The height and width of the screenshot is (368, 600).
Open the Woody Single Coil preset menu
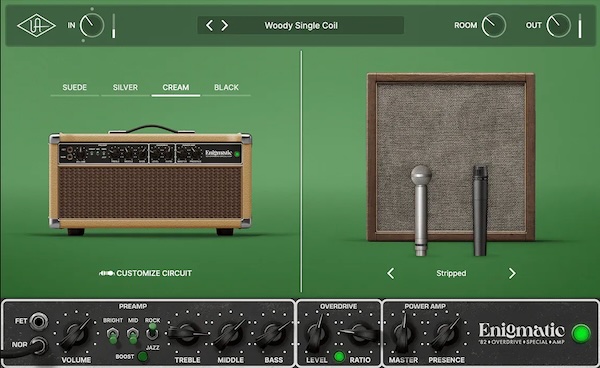coord(301,26)
